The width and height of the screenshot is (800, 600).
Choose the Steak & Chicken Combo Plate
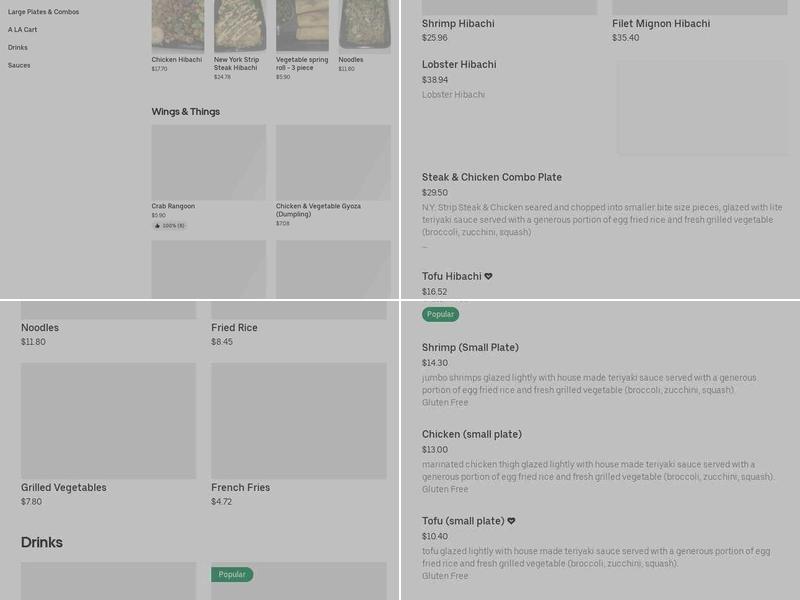coord(492,177)
